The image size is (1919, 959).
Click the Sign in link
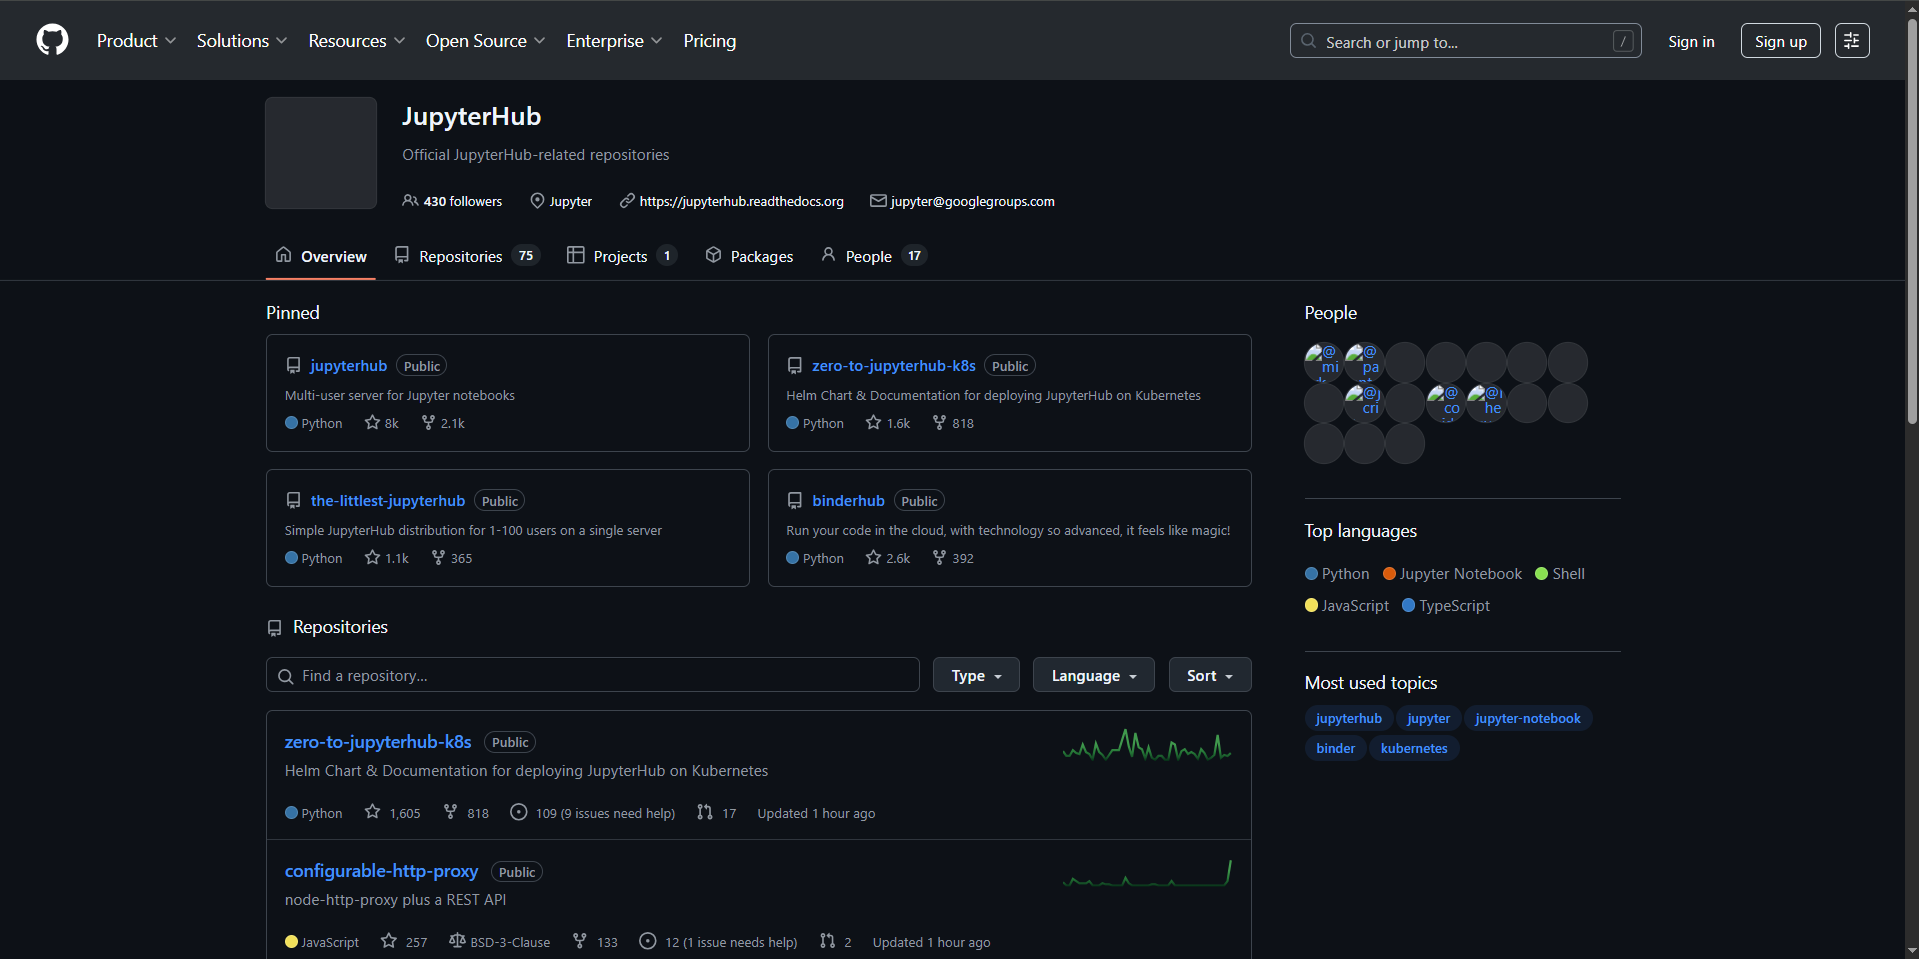coord(1691,41)
